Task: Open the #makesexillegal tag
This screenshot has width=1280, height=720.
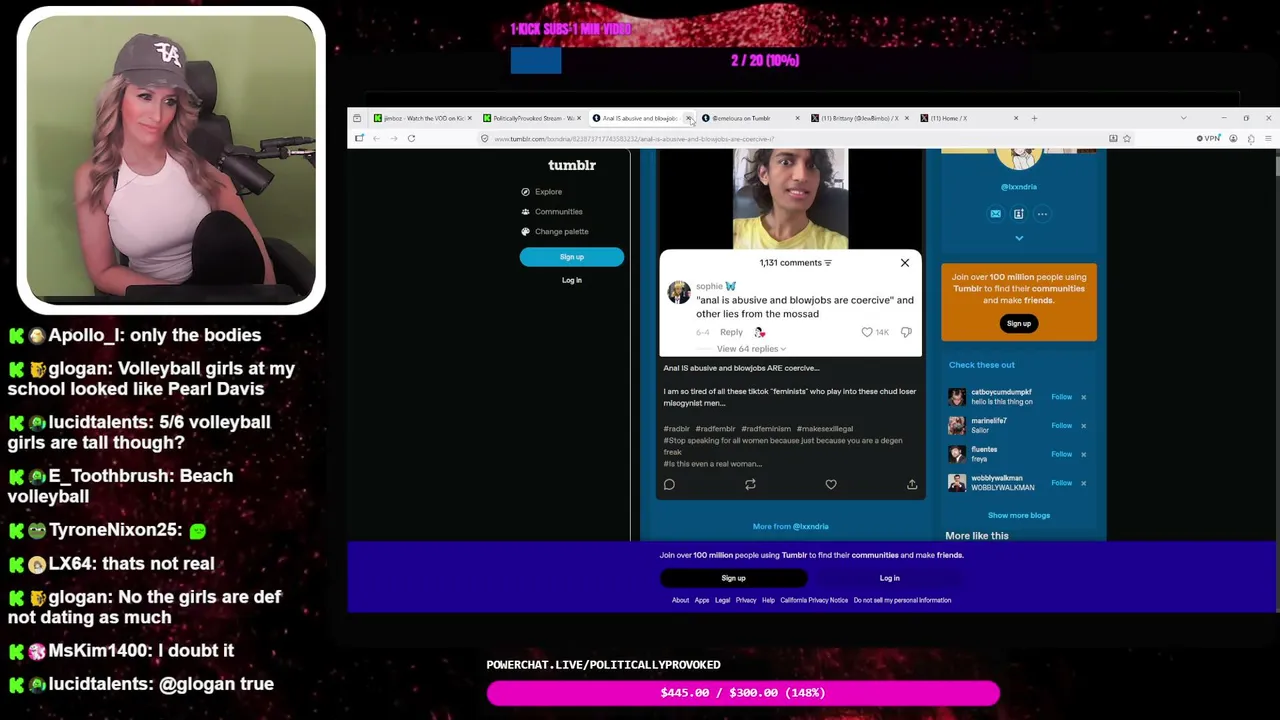Action: (825, 429)
